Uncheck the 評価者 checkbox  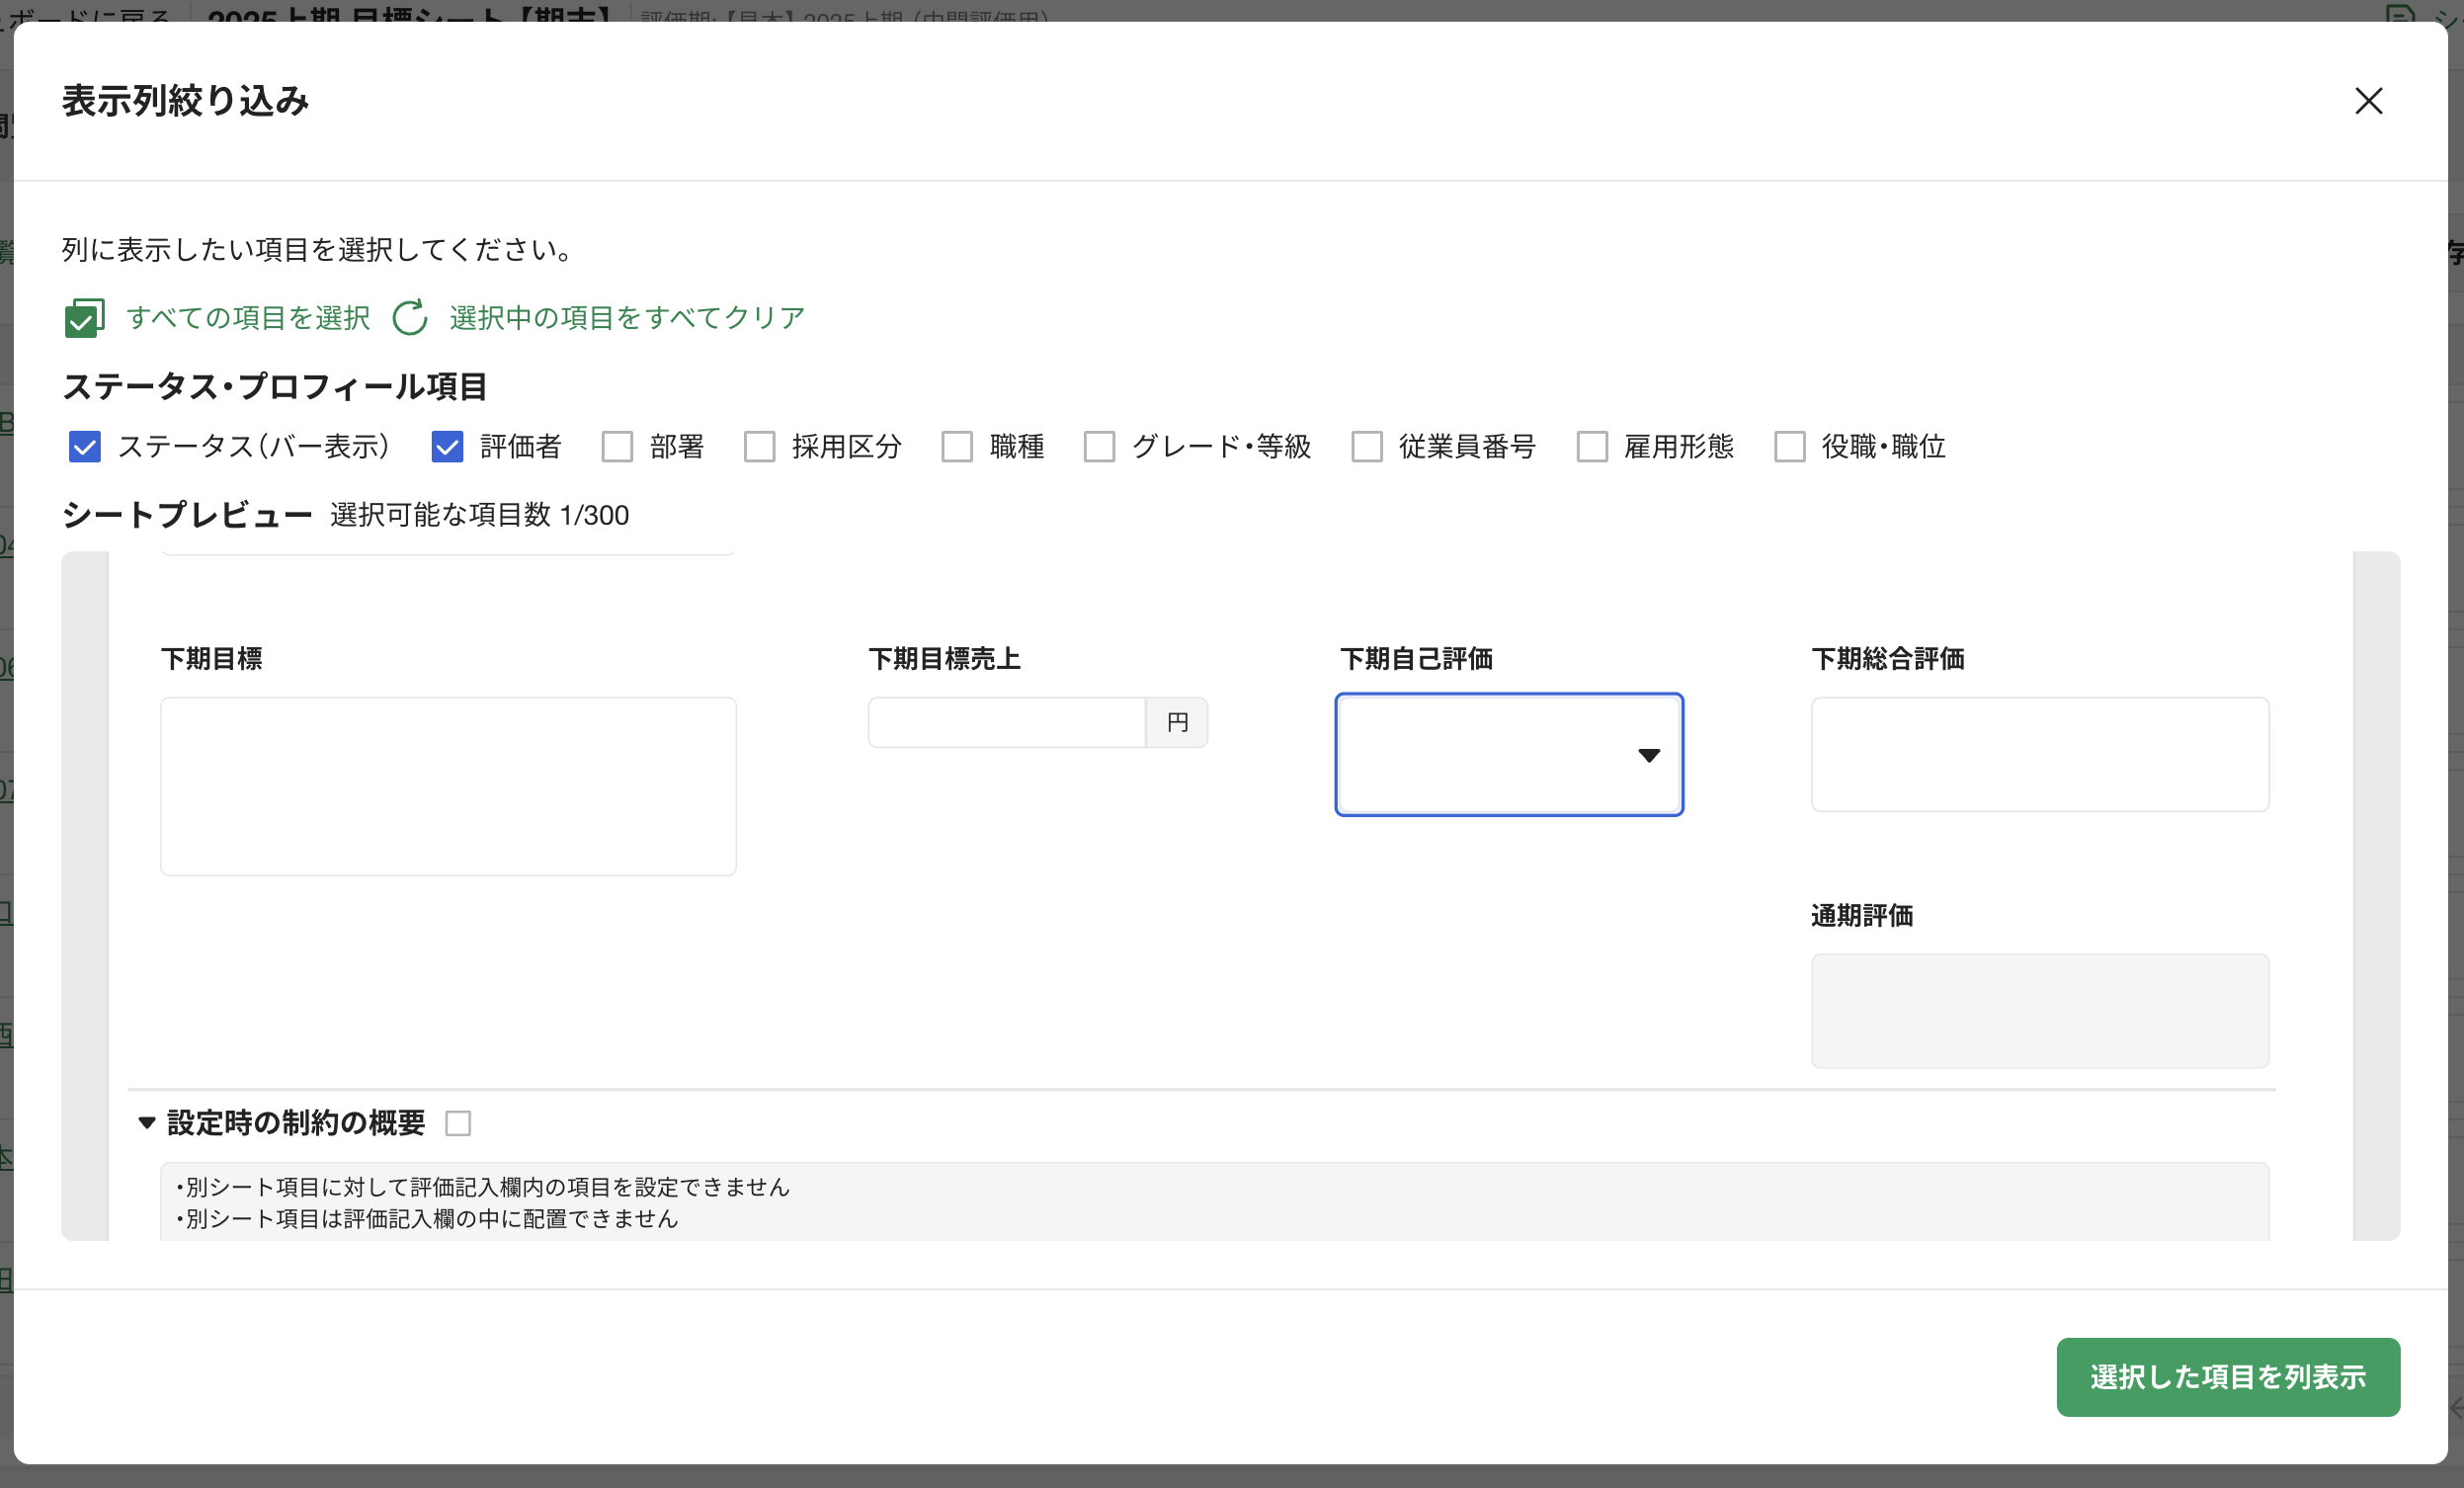(x=447, y=446)
